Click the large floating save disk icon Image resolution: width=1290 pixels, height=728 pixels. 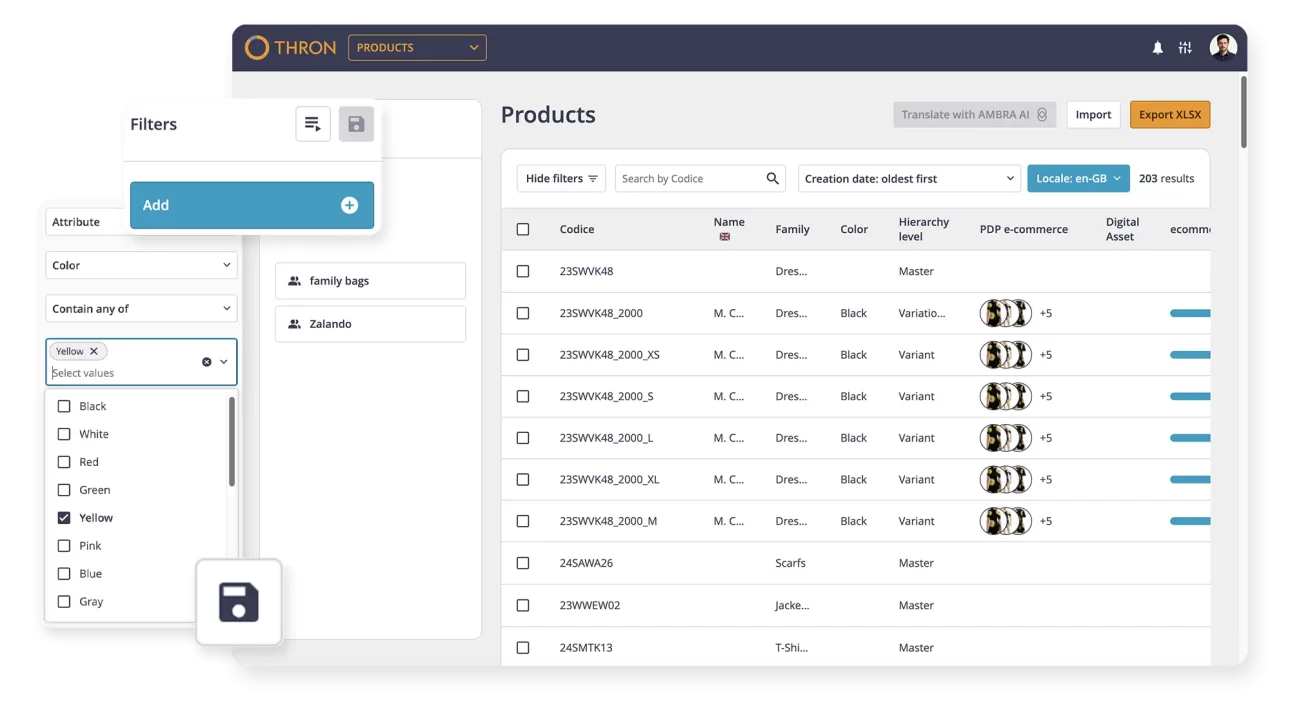pos(239,602)
